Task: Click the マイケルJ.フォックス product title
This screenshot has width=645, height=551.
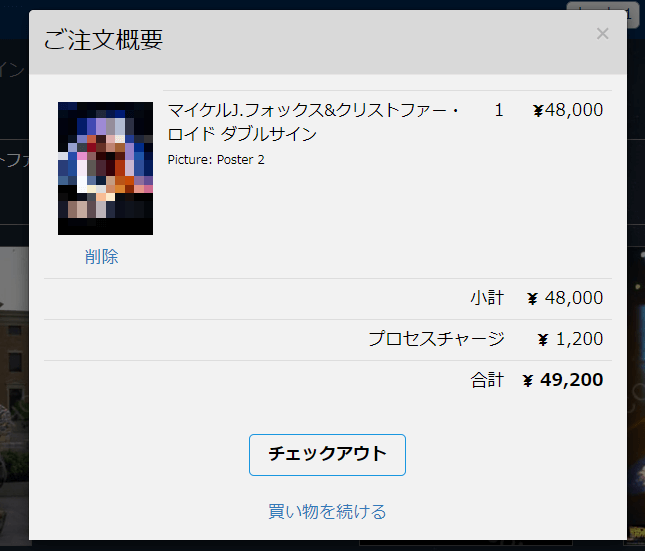Action: click(313, 122)
